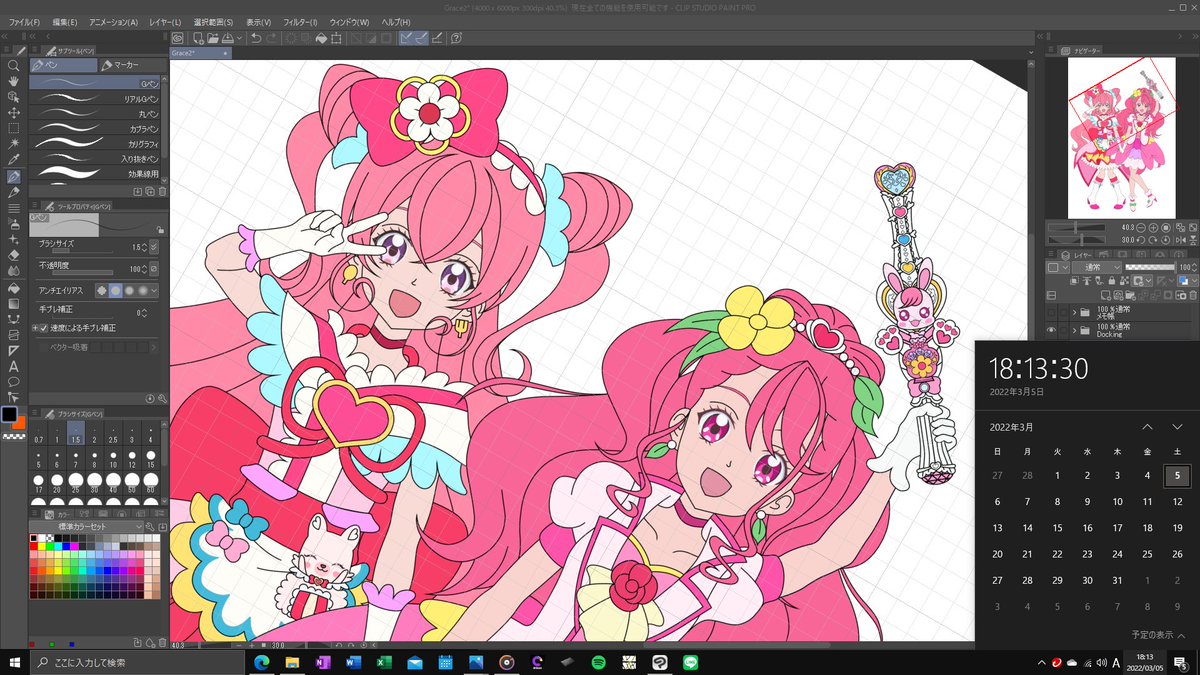The height and width of the screenshot is (675, 1200).
Task: Select the Operation object tool
Action: click(x=13, y=97)
